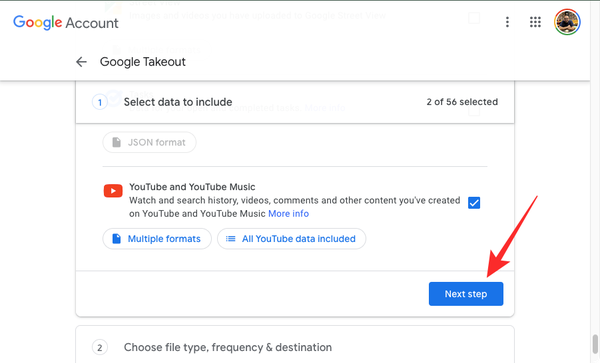Screen dimensions: 600x363
Task: Click the page's vertical scrollbar thumb
Action: [595, 345]
